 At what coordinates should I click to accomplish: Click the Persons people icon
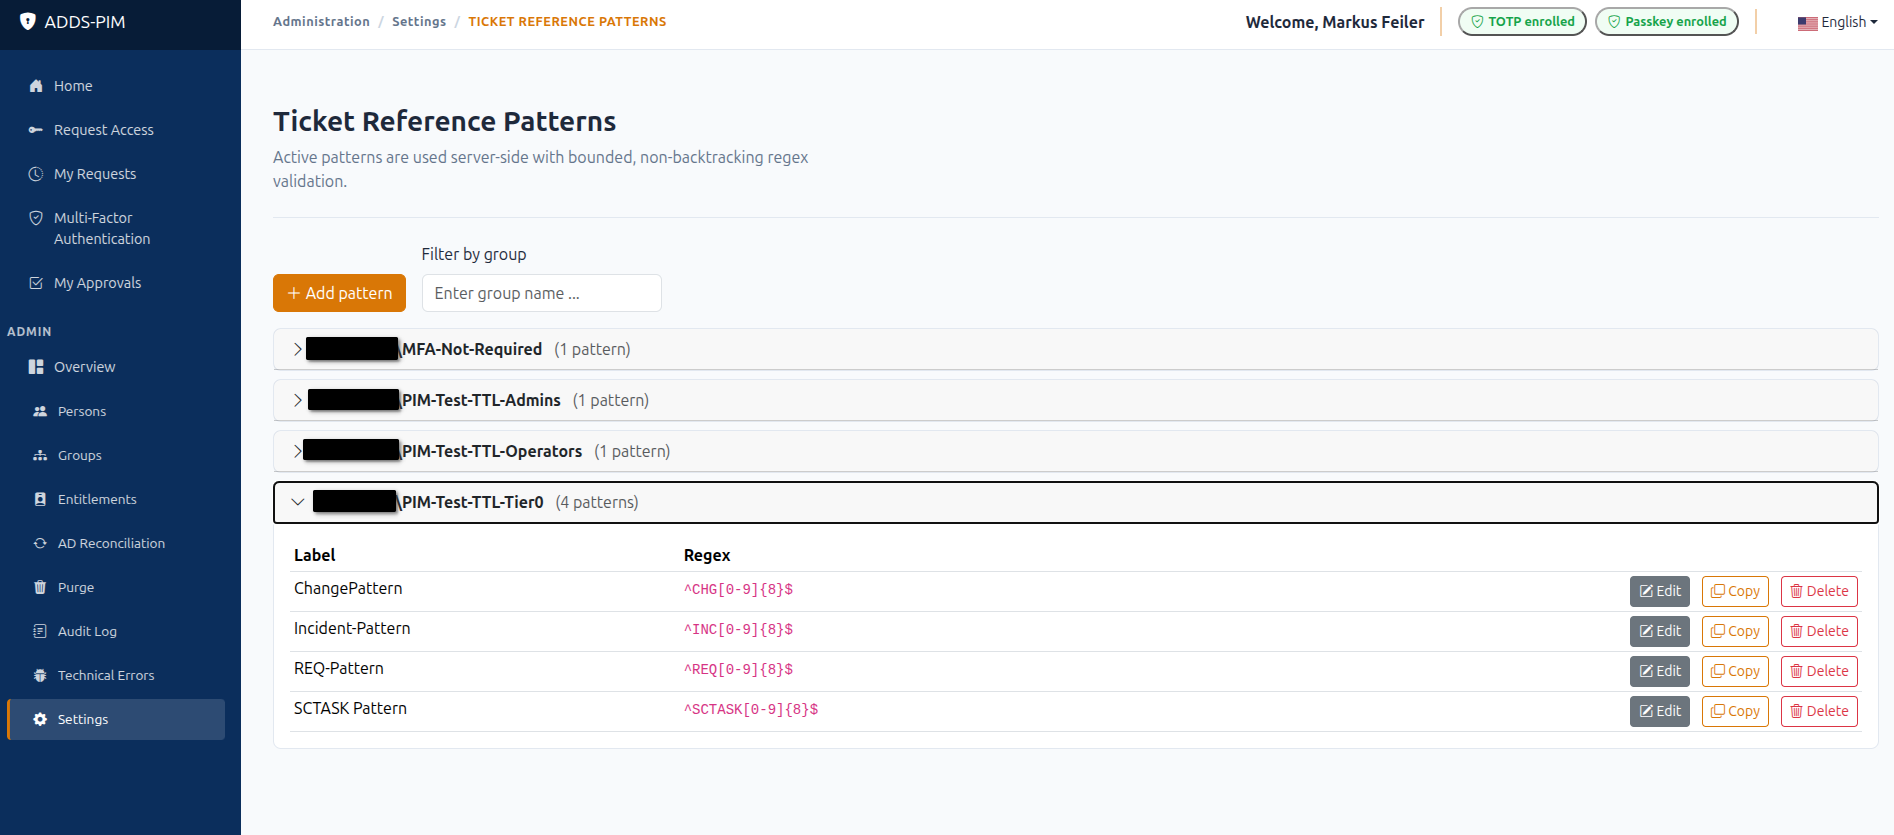point(40,411)
